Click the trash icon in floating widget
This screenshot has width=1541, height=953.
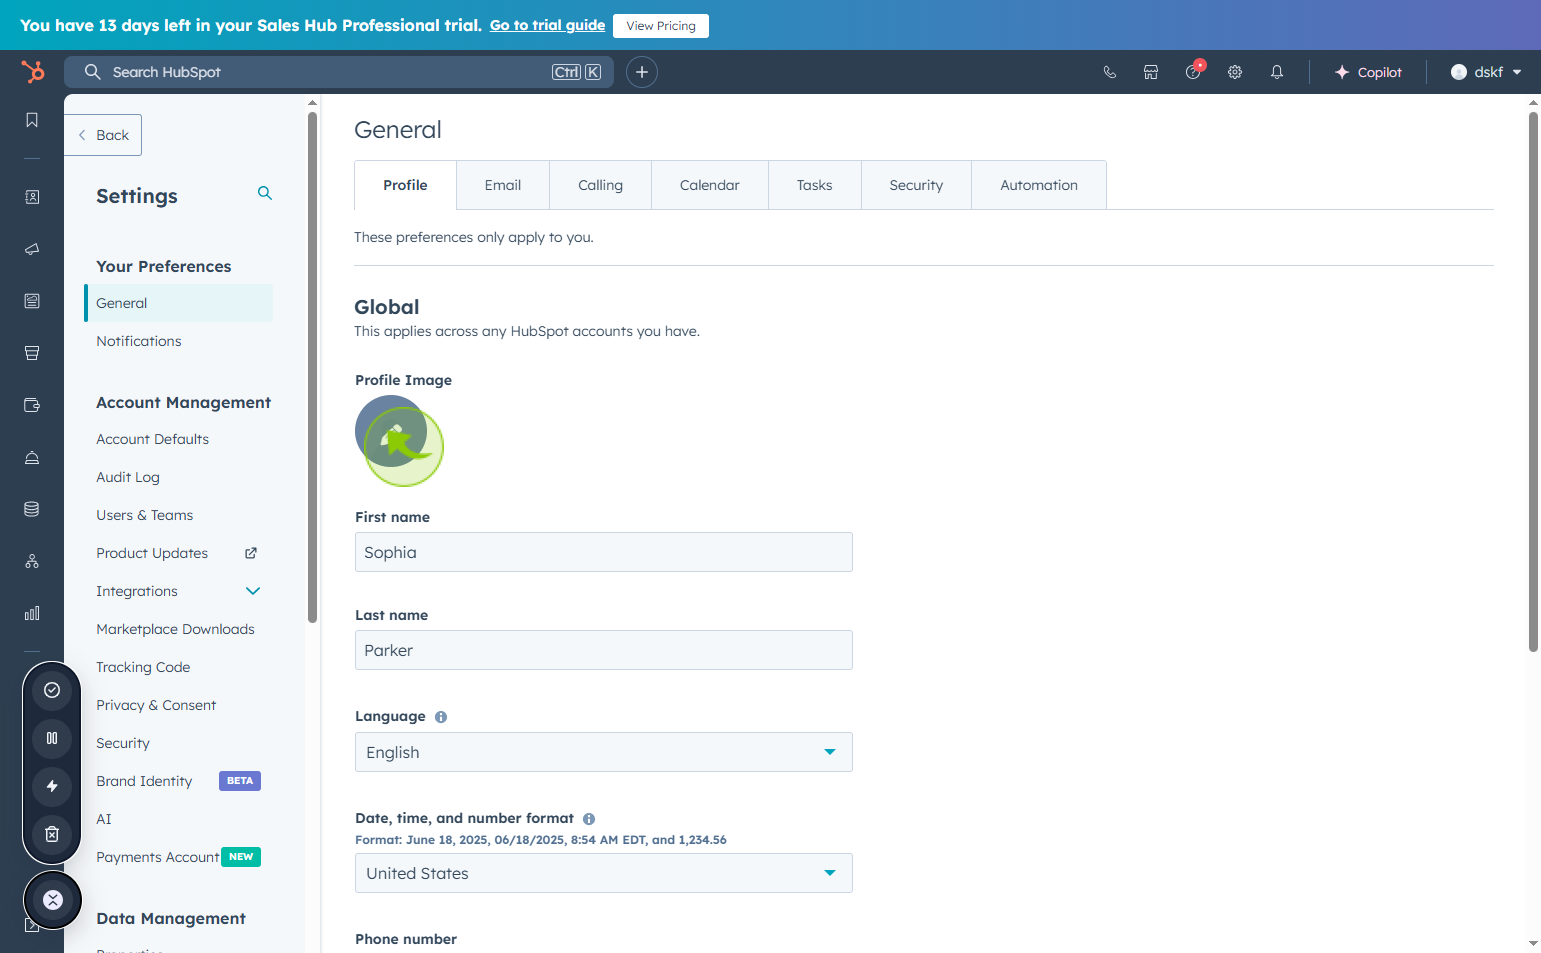[52, 834]
